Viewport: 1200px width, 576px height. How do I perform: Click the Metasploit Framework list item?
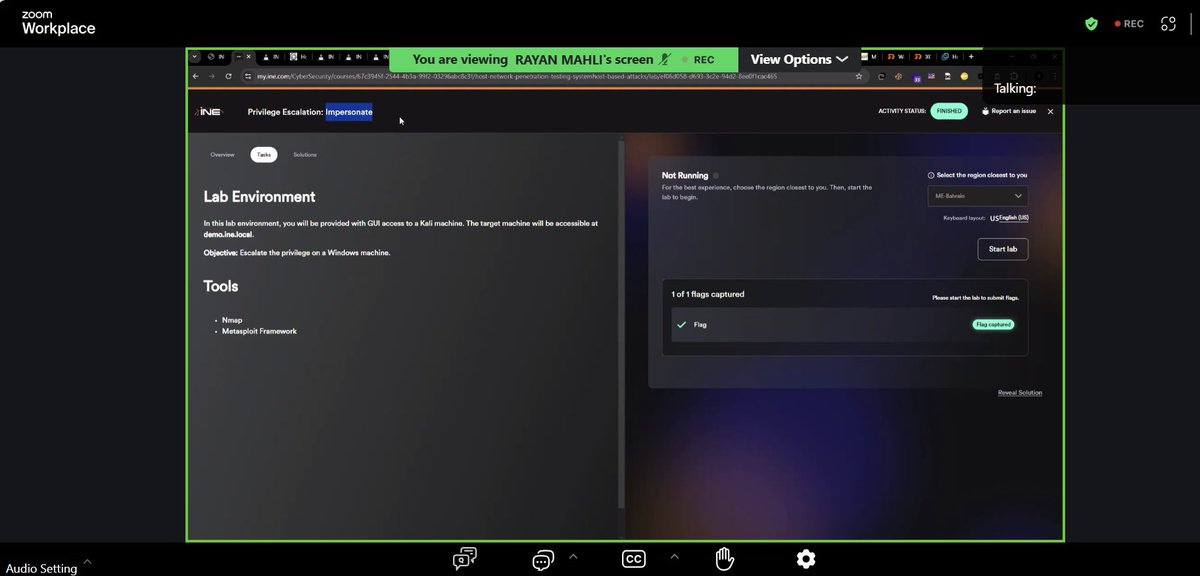[x=259, y=331]
